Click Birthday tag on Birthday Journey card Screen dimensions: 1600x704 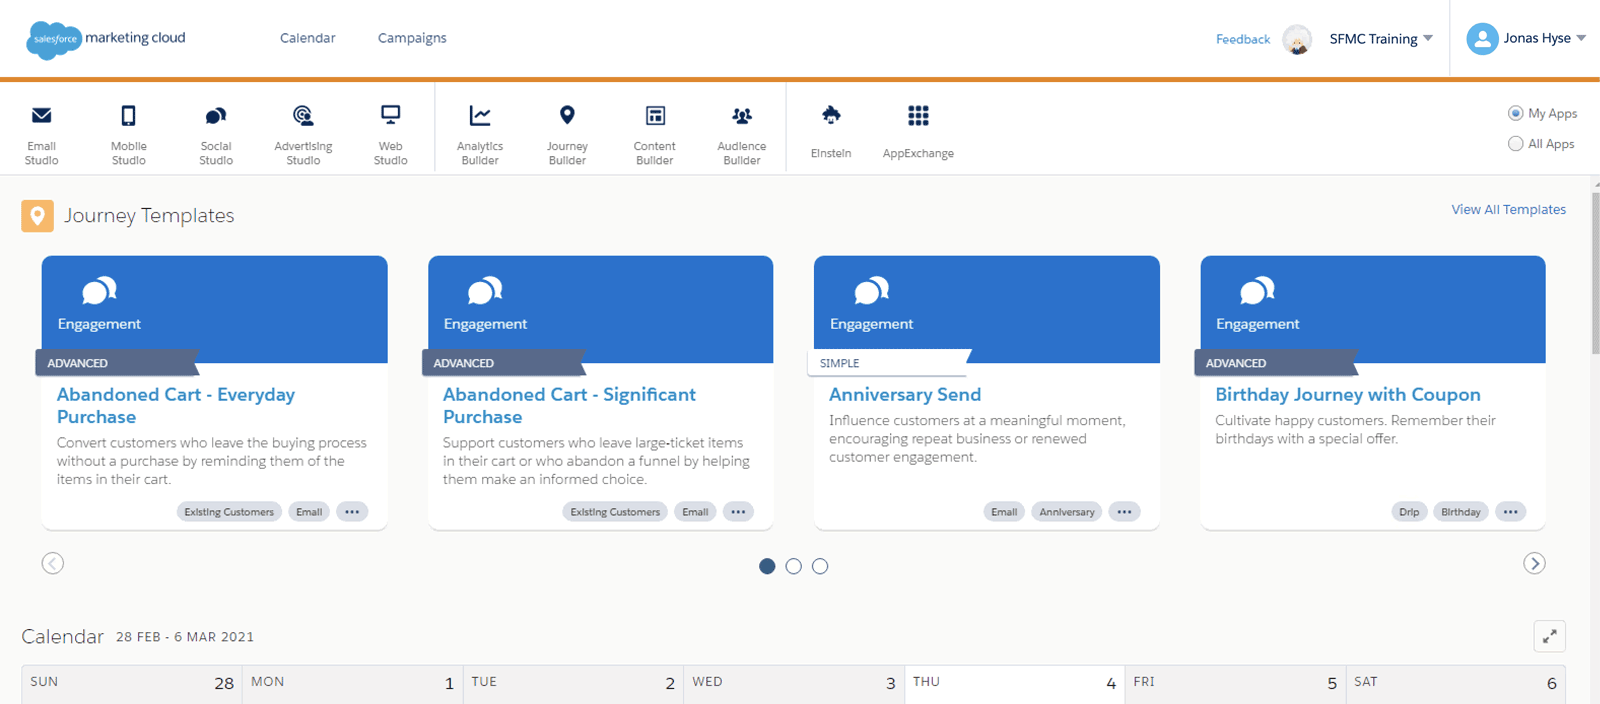[1461, 512]
